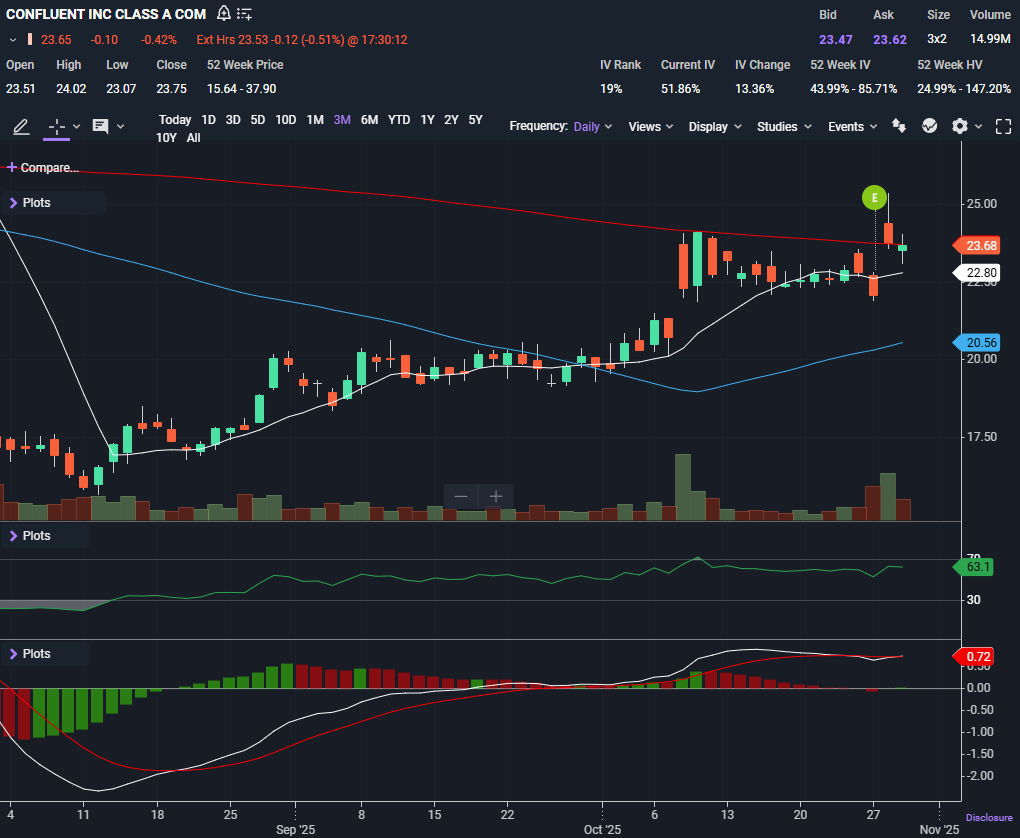Screen dimensions: 1020x838
Task: Click the IV Change value 13.36%
Action: [x=755, y=88]
